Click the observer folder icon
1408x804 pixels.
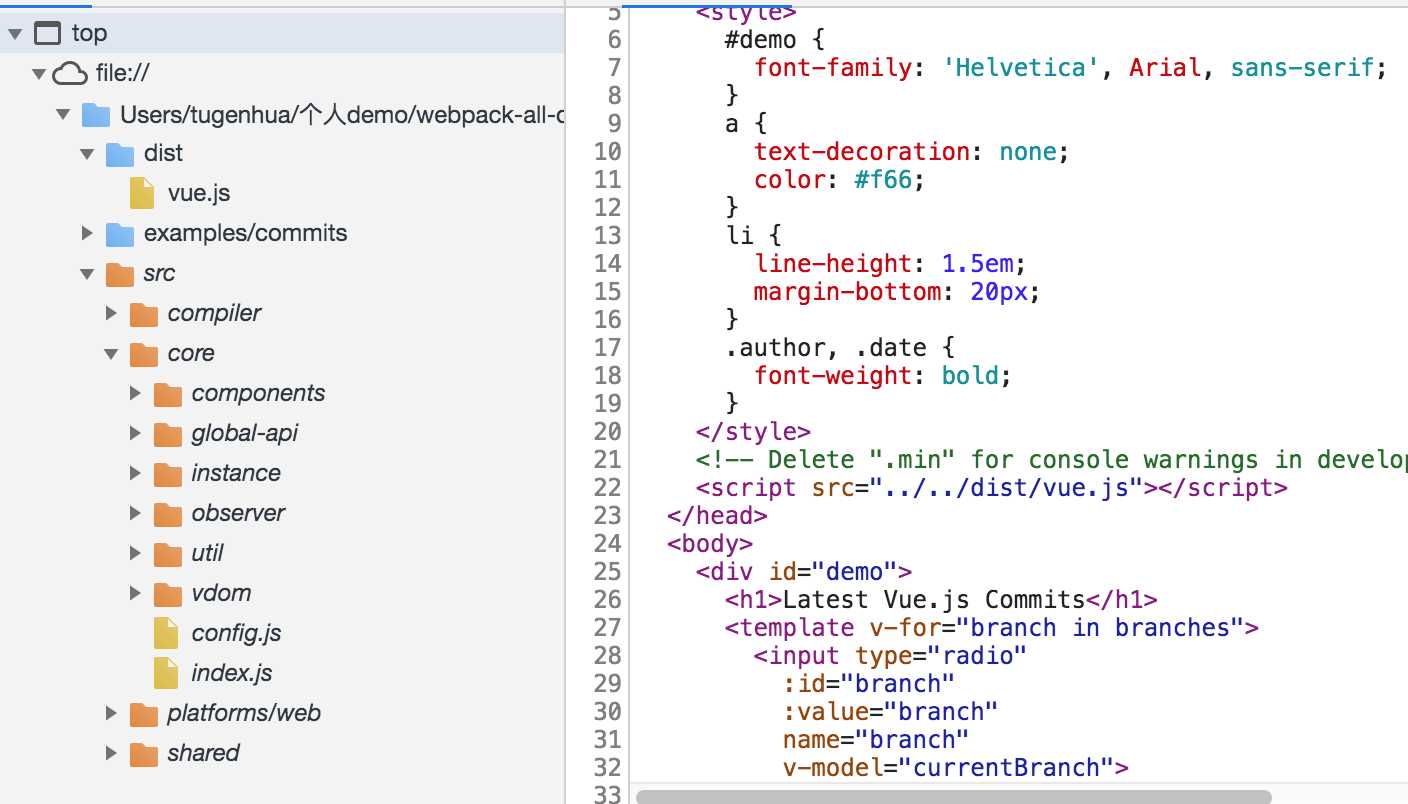point(168,514)
